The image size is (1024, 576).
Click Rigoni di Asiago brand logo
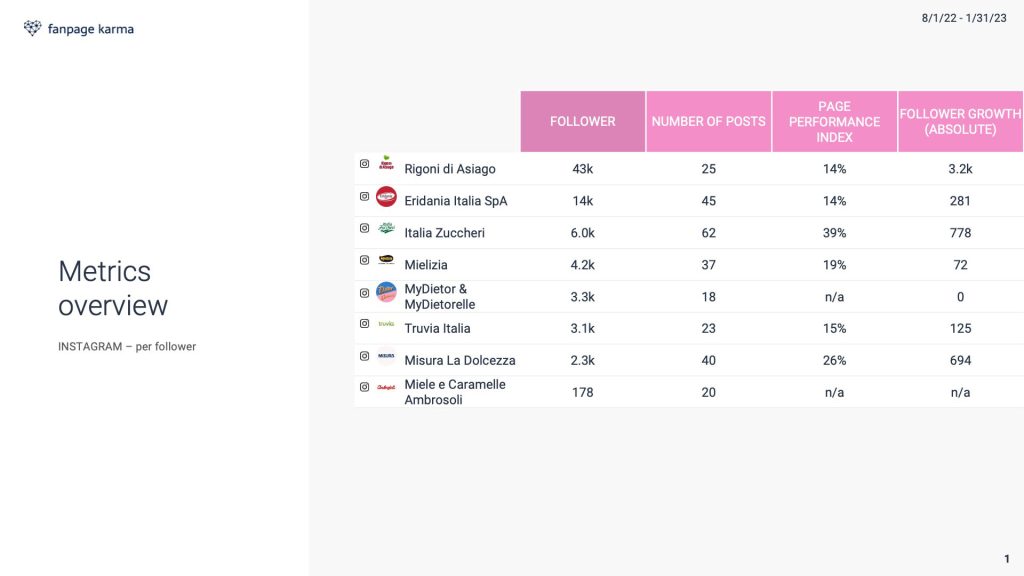coord(386,163)
